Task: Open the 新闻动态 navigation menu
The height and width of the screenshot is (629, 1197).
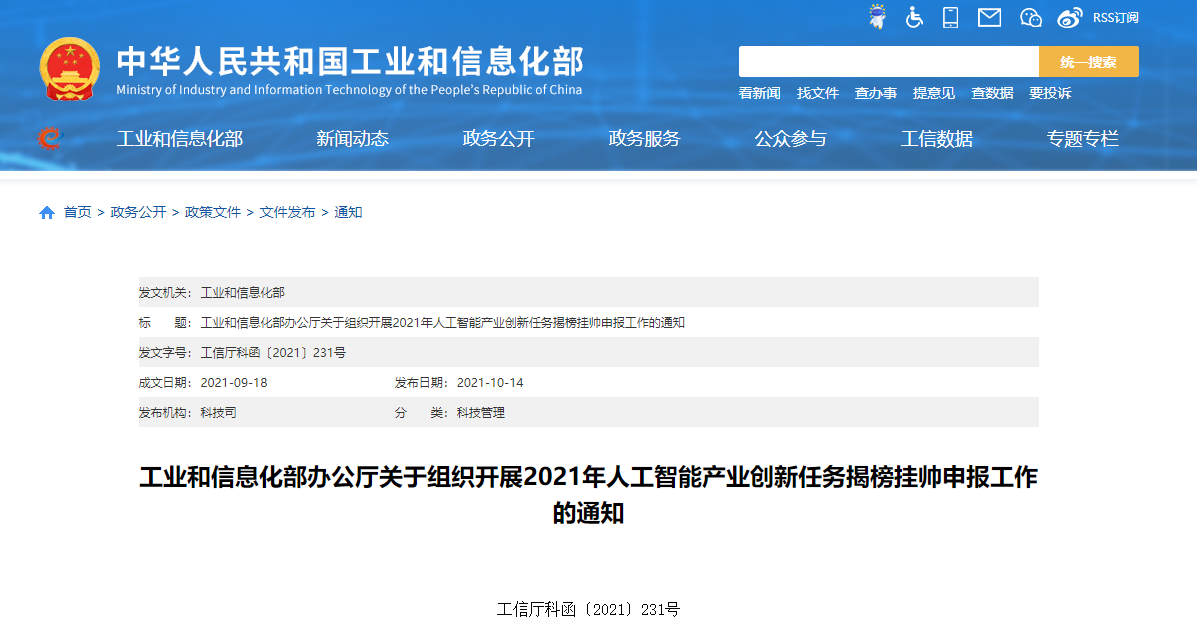Action: tap(352, 139)
